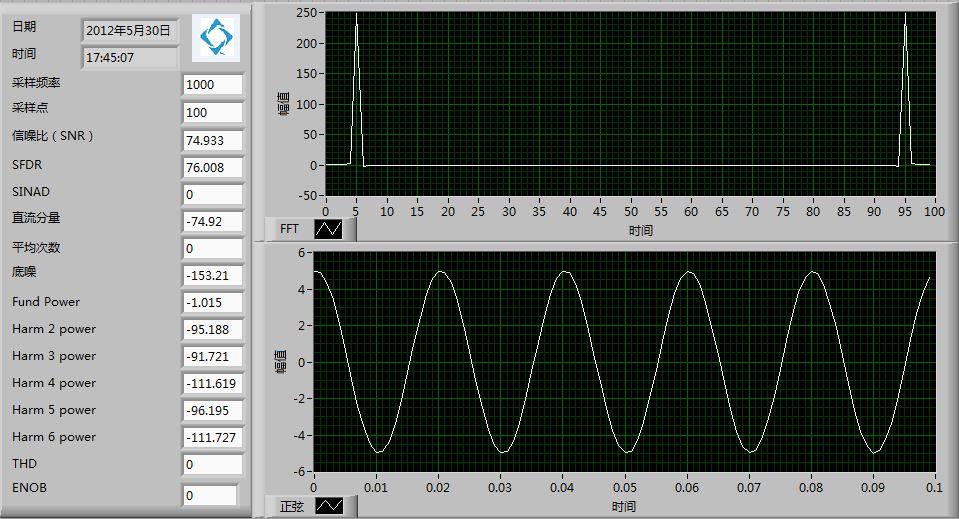The width and height of the screenshot is (959, 519).
Task: Click the Harm 5 power value -96.195
Action: 212,410
